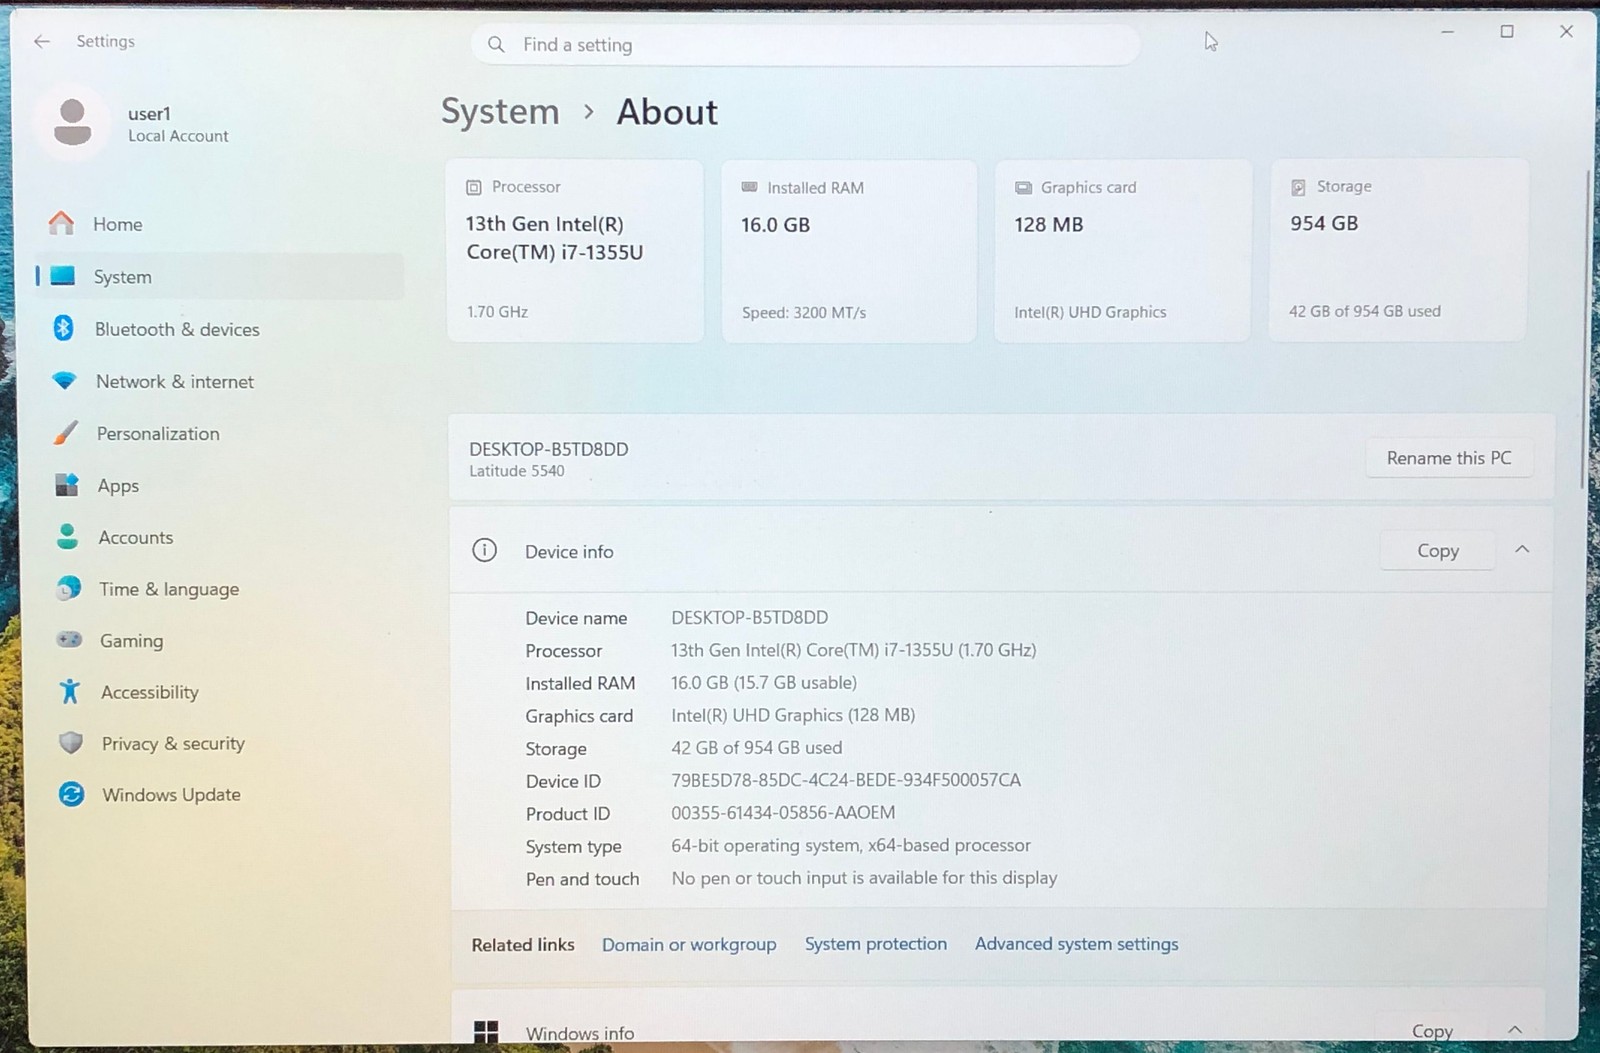Click System in the breadcrumb
1600x1053 pixels.
click(x=500, y=112)
